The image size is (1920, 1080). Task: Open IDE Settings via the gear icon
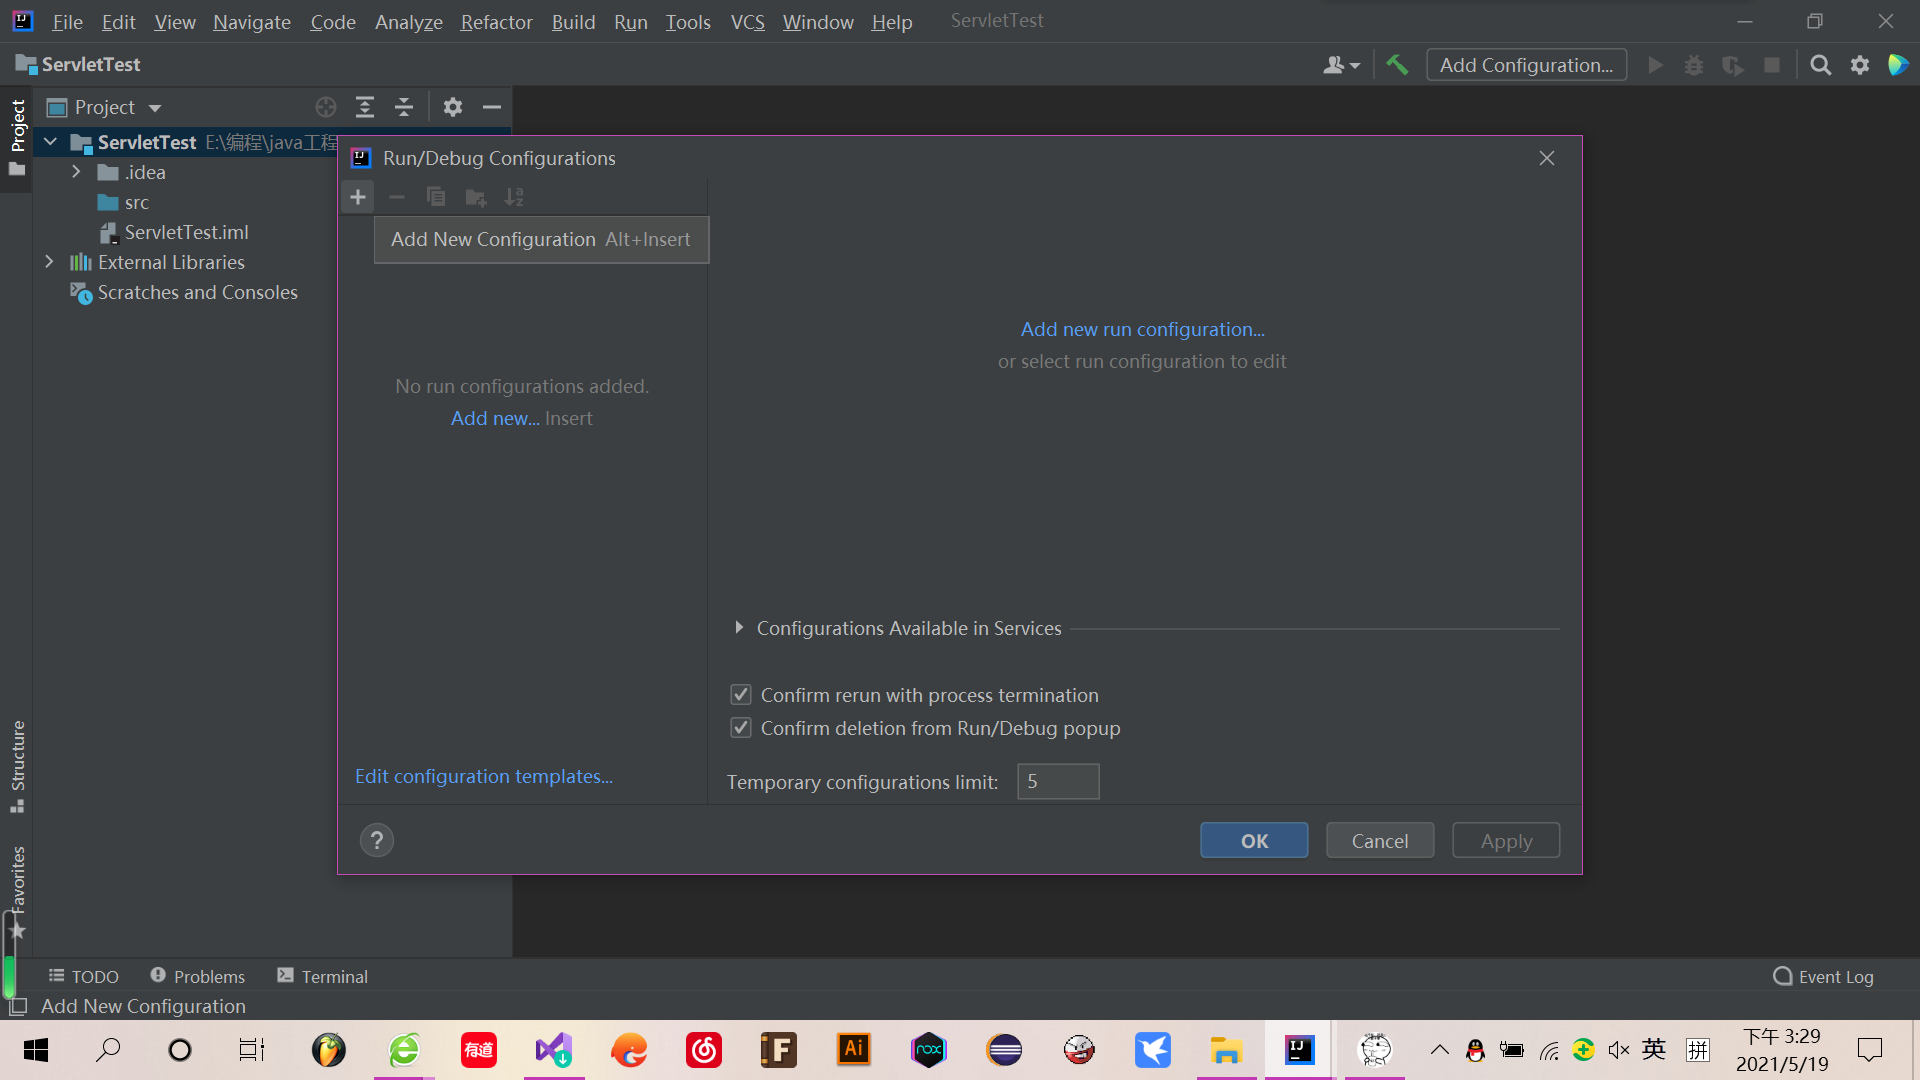(x=1860, y=64)
